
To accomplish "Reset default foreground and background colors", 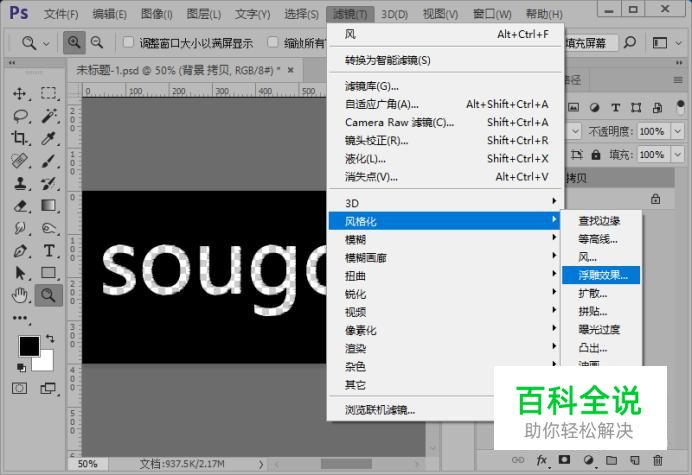I will [21, 367].
